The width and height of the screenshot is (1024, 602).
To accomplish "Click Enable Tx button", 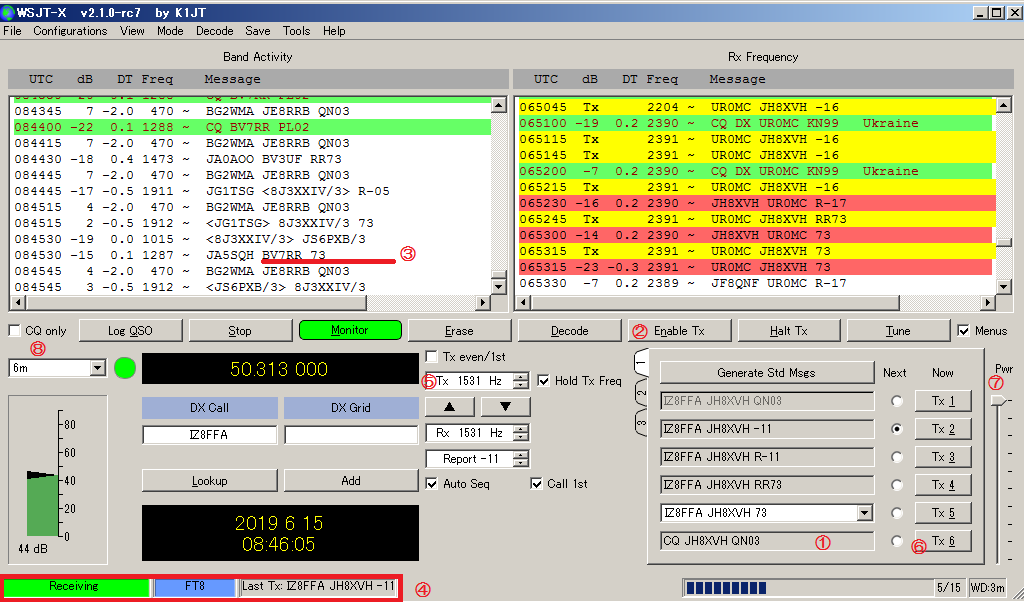I will point(679,330).
